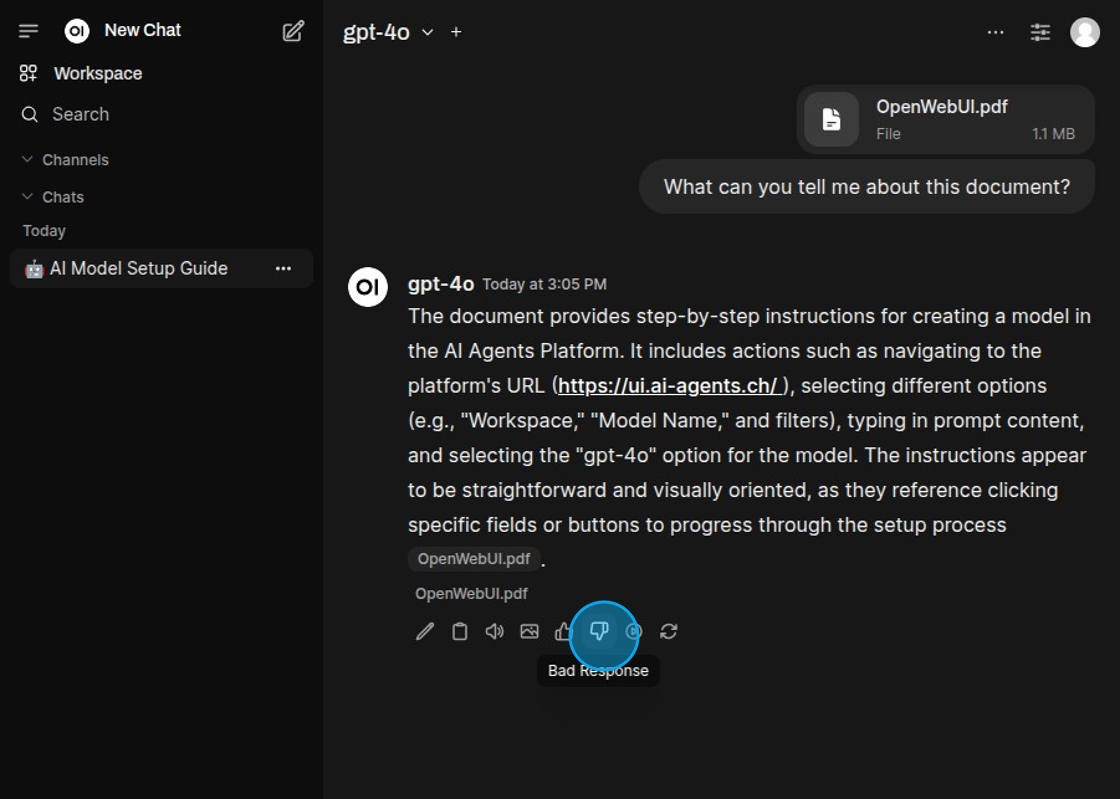
Task: Copy the response with the clipboard icon
Action: 460,631
